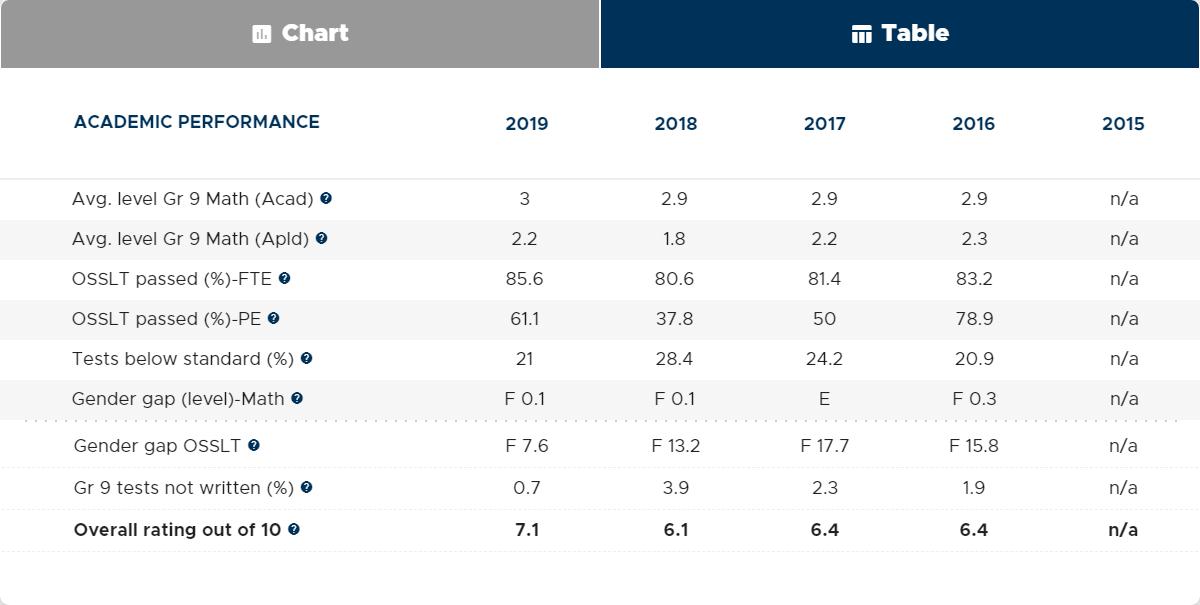Open help for Overall rating out of 10

coord(293,529)
